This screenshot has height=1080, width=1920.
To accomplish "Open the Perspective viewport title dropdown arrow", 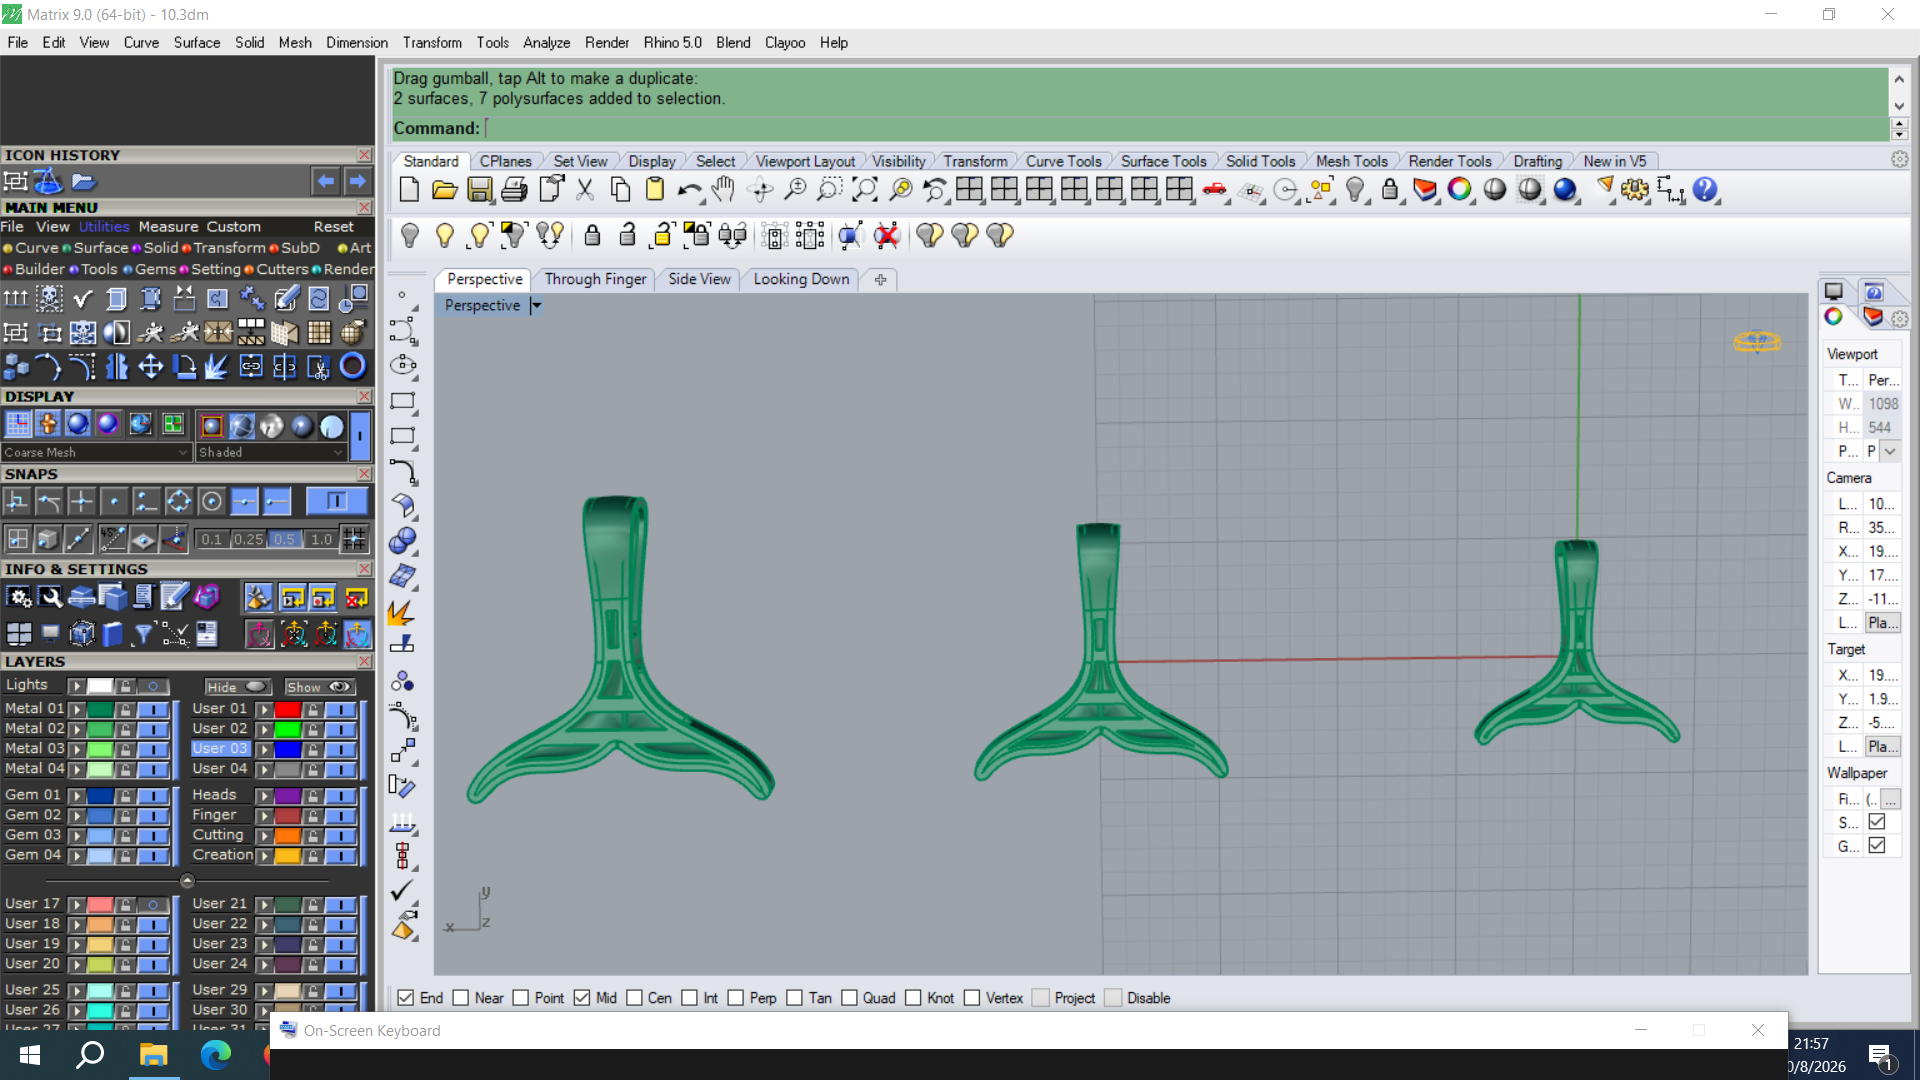I will point(537,305).
